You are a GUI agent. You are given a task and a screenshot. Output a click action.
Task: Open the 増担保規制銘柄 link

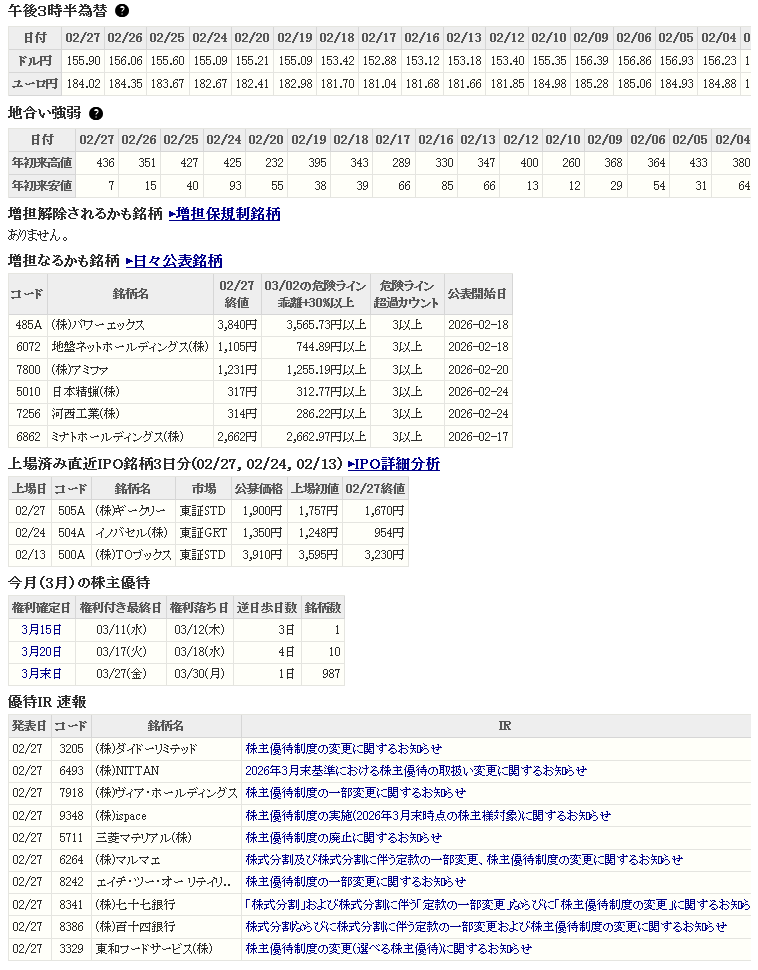pos(228,214)
